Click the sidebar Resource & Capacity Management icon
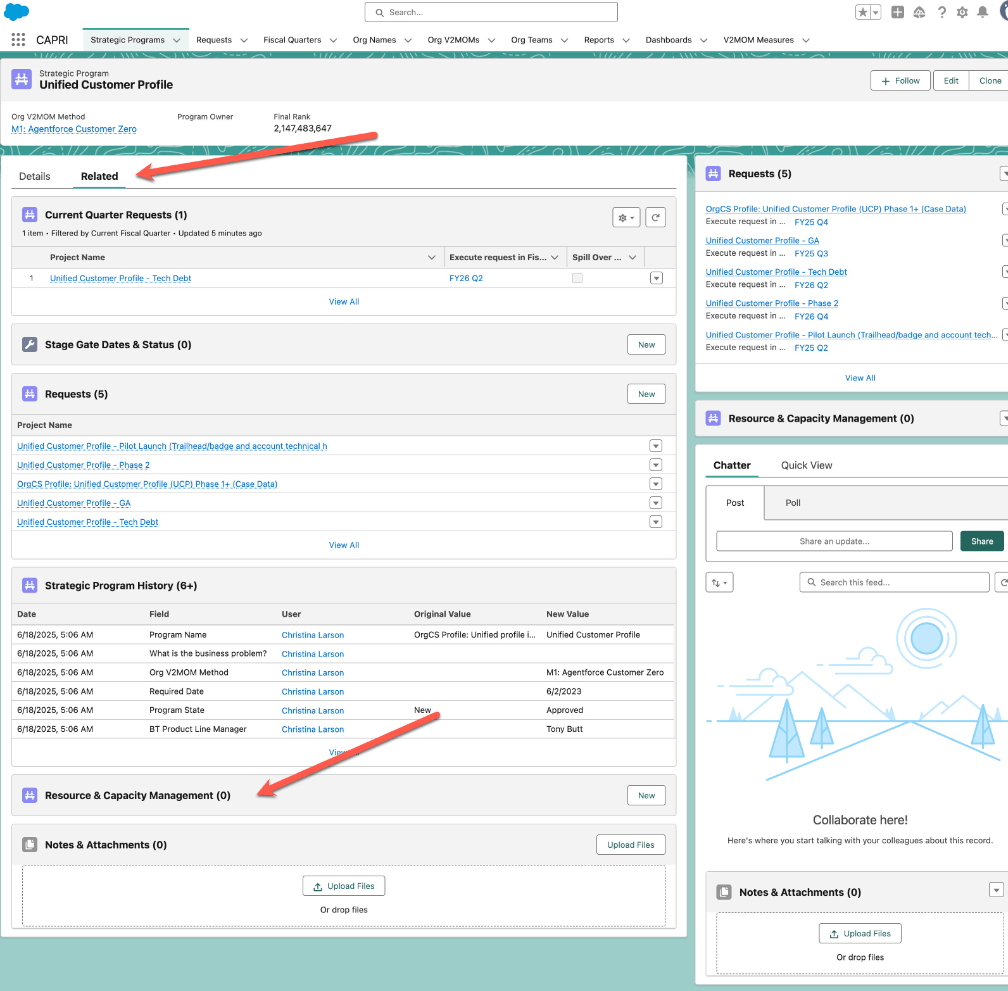 [713, 418]
